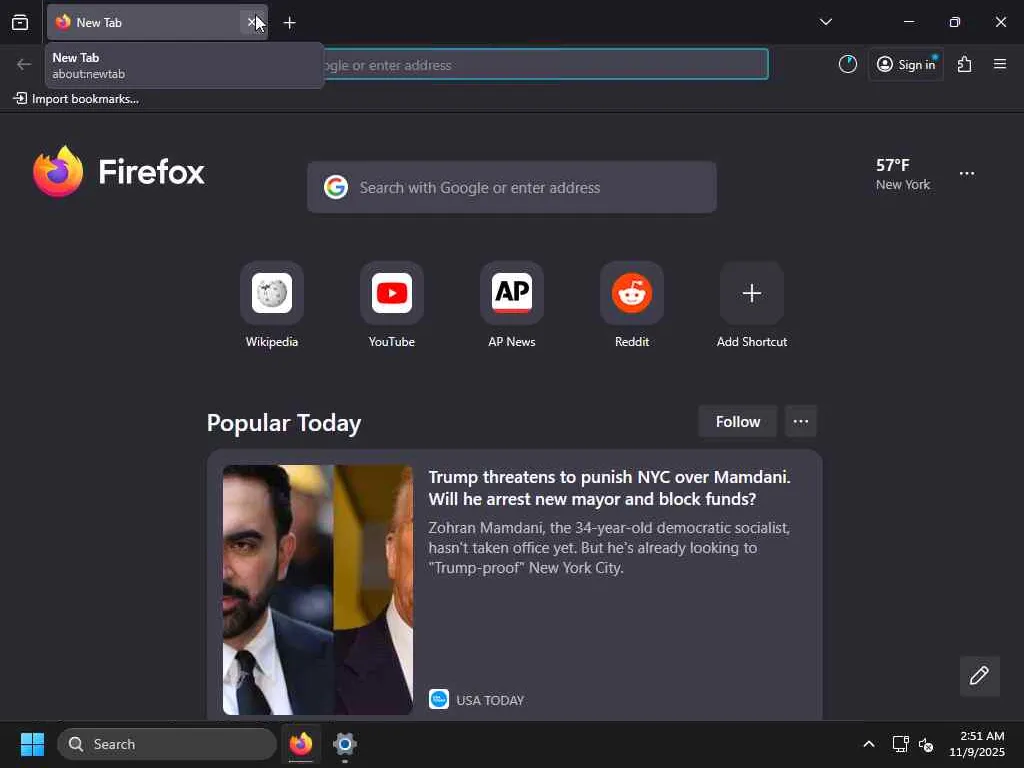Focus the top address bar

tap(545, 64)
